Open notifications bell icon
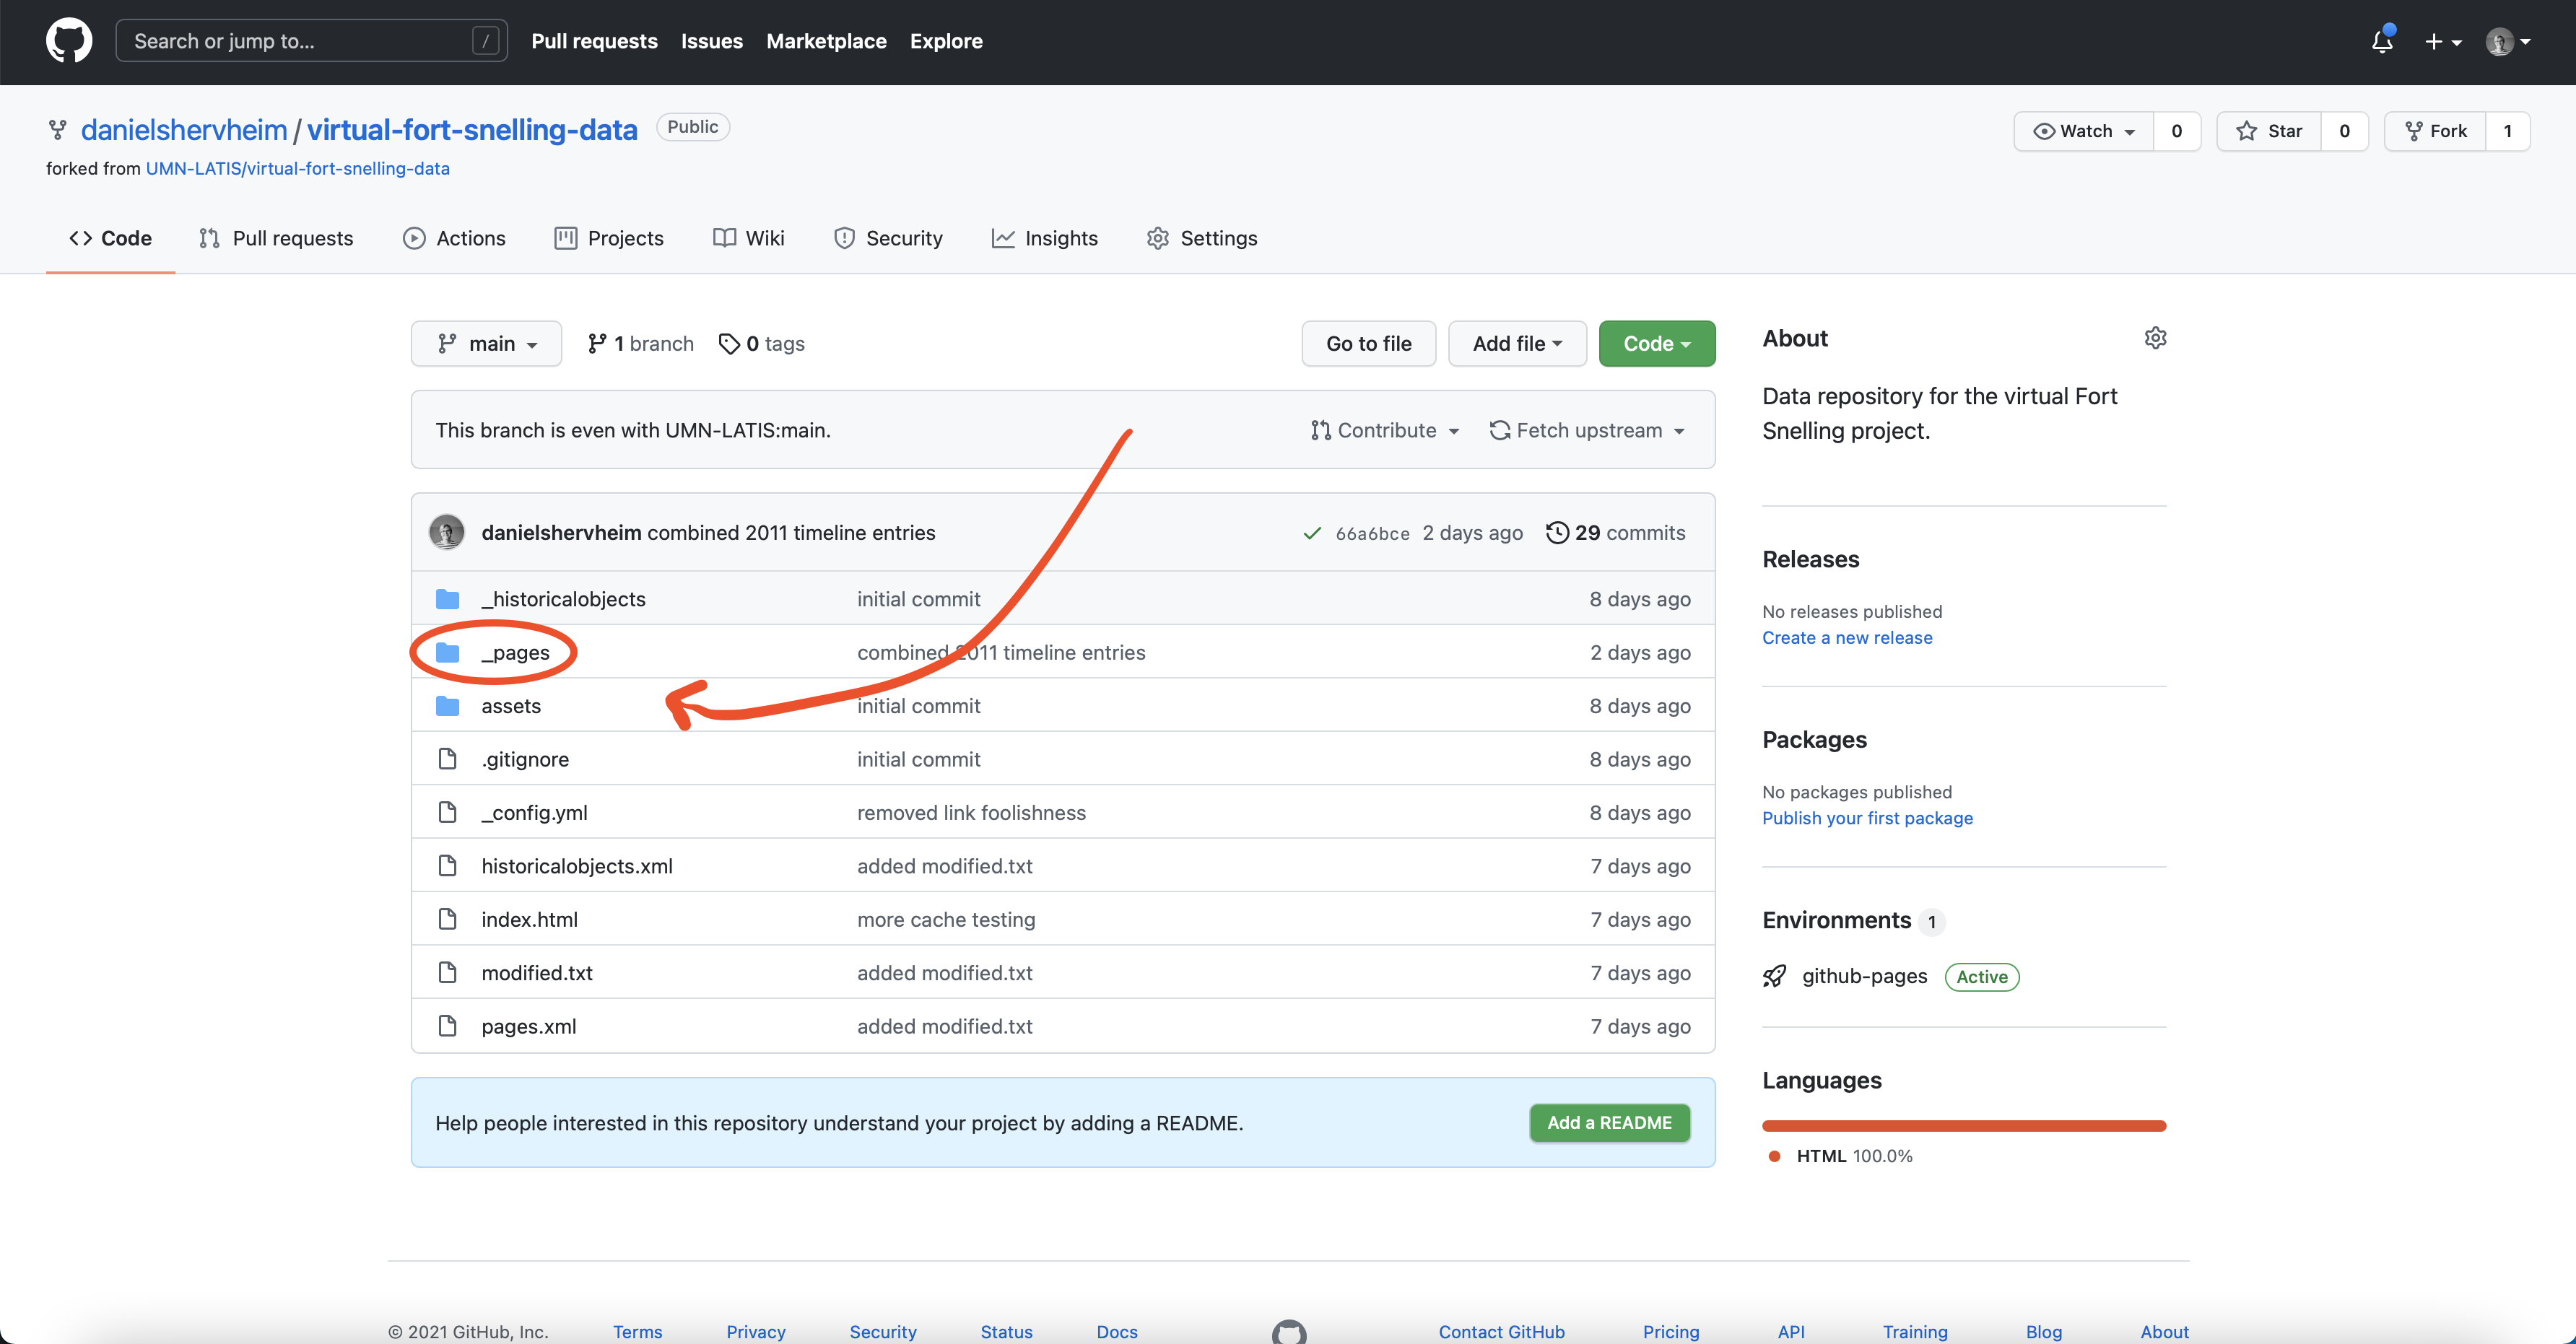 pos(2382,41)
